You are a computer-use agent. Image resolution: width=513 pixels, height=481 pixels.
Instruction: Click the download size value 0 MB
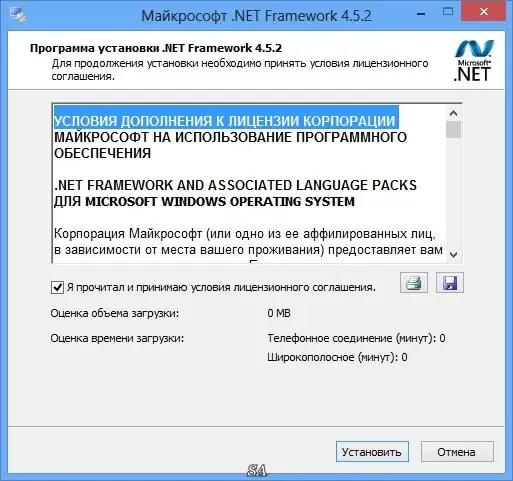pos(279,313)
